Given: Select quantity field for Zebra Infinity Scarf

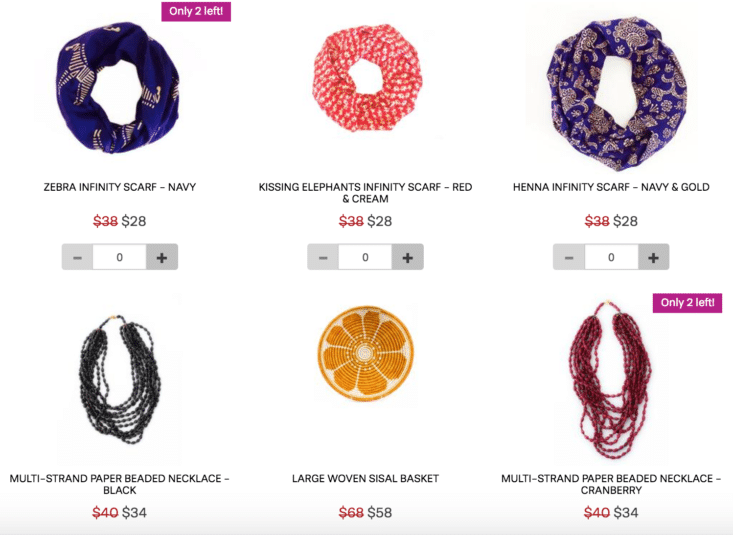Looking at the screenshot, I should click(120, 257).
